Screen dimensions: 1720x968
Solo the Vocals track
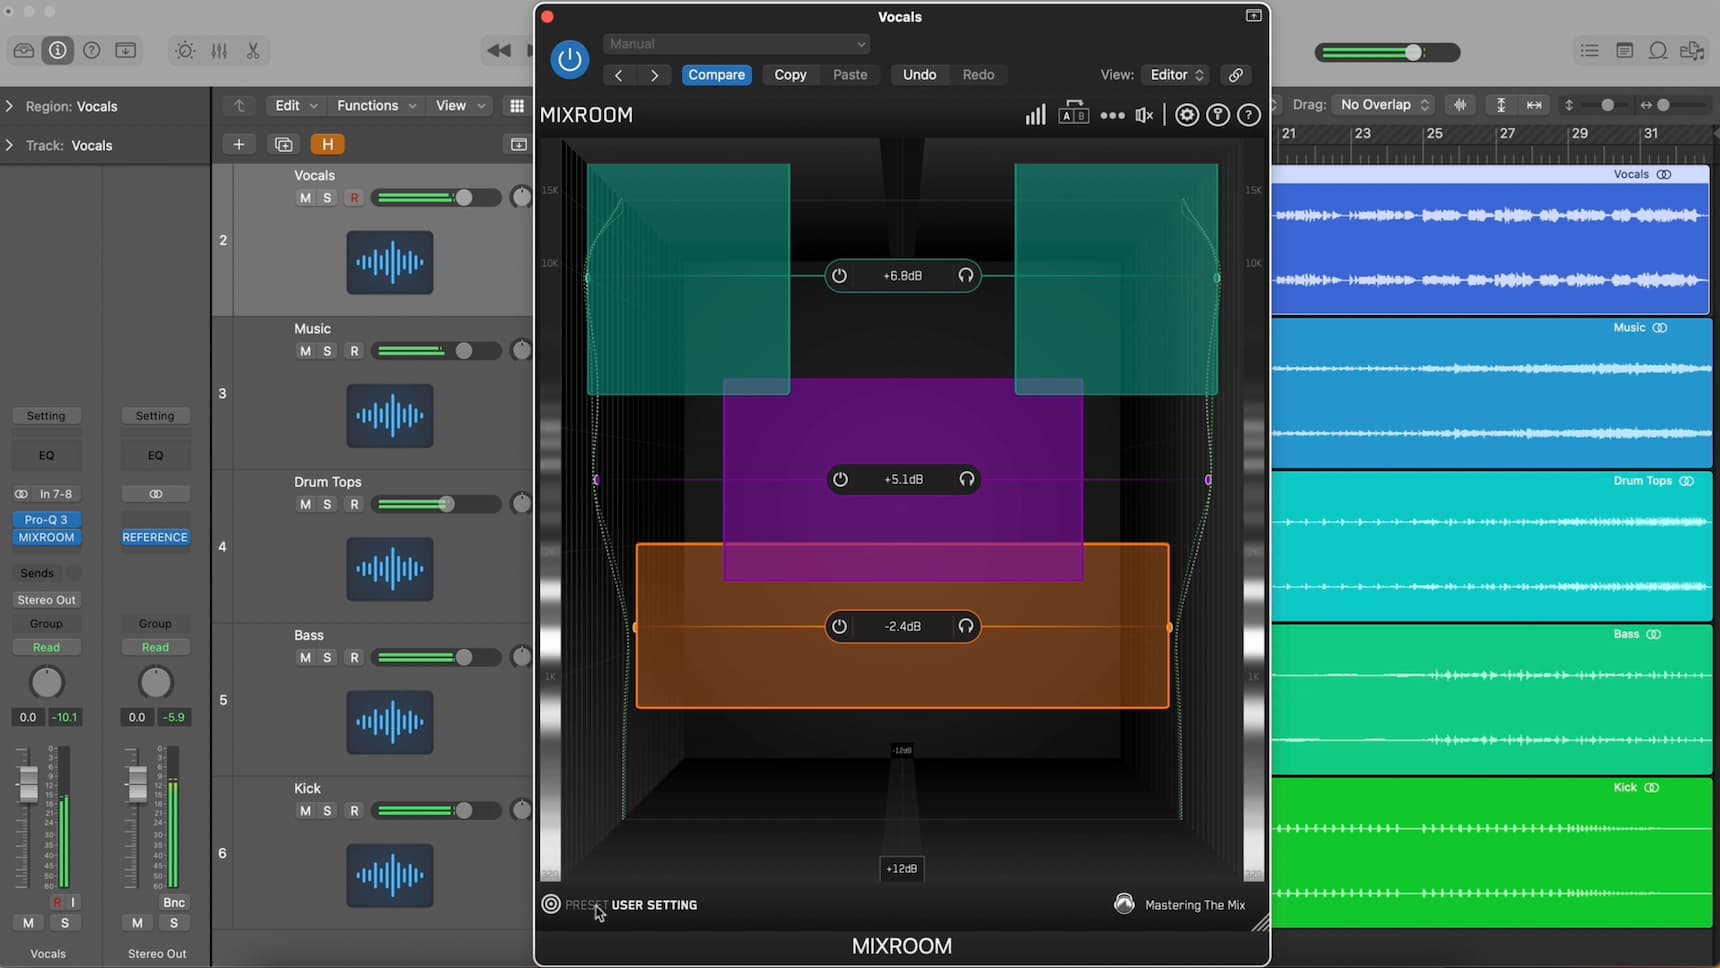pos(327,198)
